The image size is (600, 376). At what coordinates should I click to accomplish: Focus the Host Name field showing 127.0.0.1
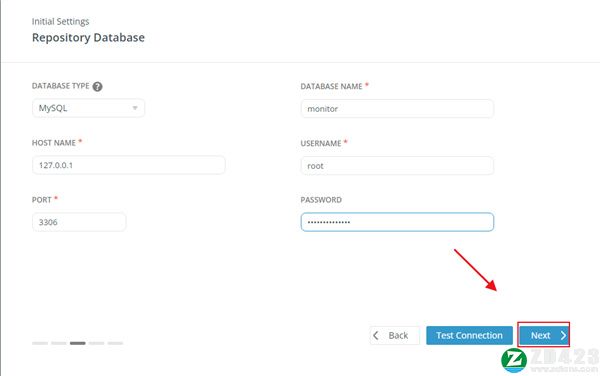tap(129, 165)
